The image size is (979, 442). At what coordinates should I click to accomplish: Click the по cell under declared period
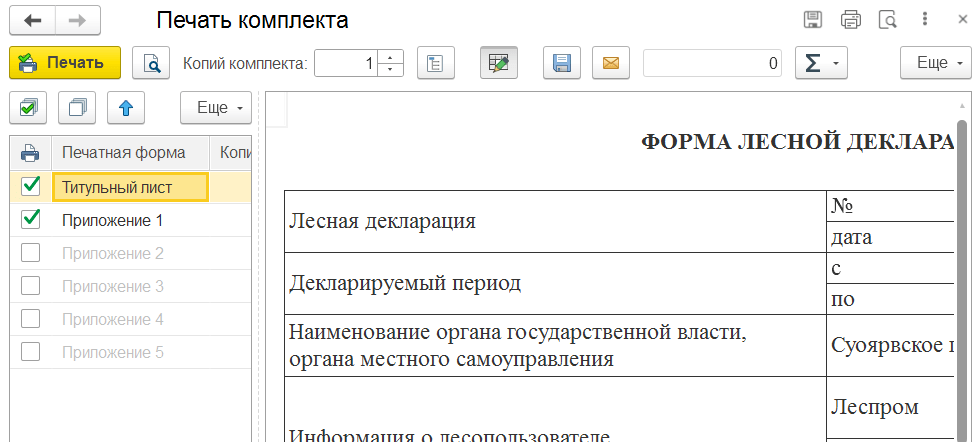pyautogui.click(x=891, y=299)
